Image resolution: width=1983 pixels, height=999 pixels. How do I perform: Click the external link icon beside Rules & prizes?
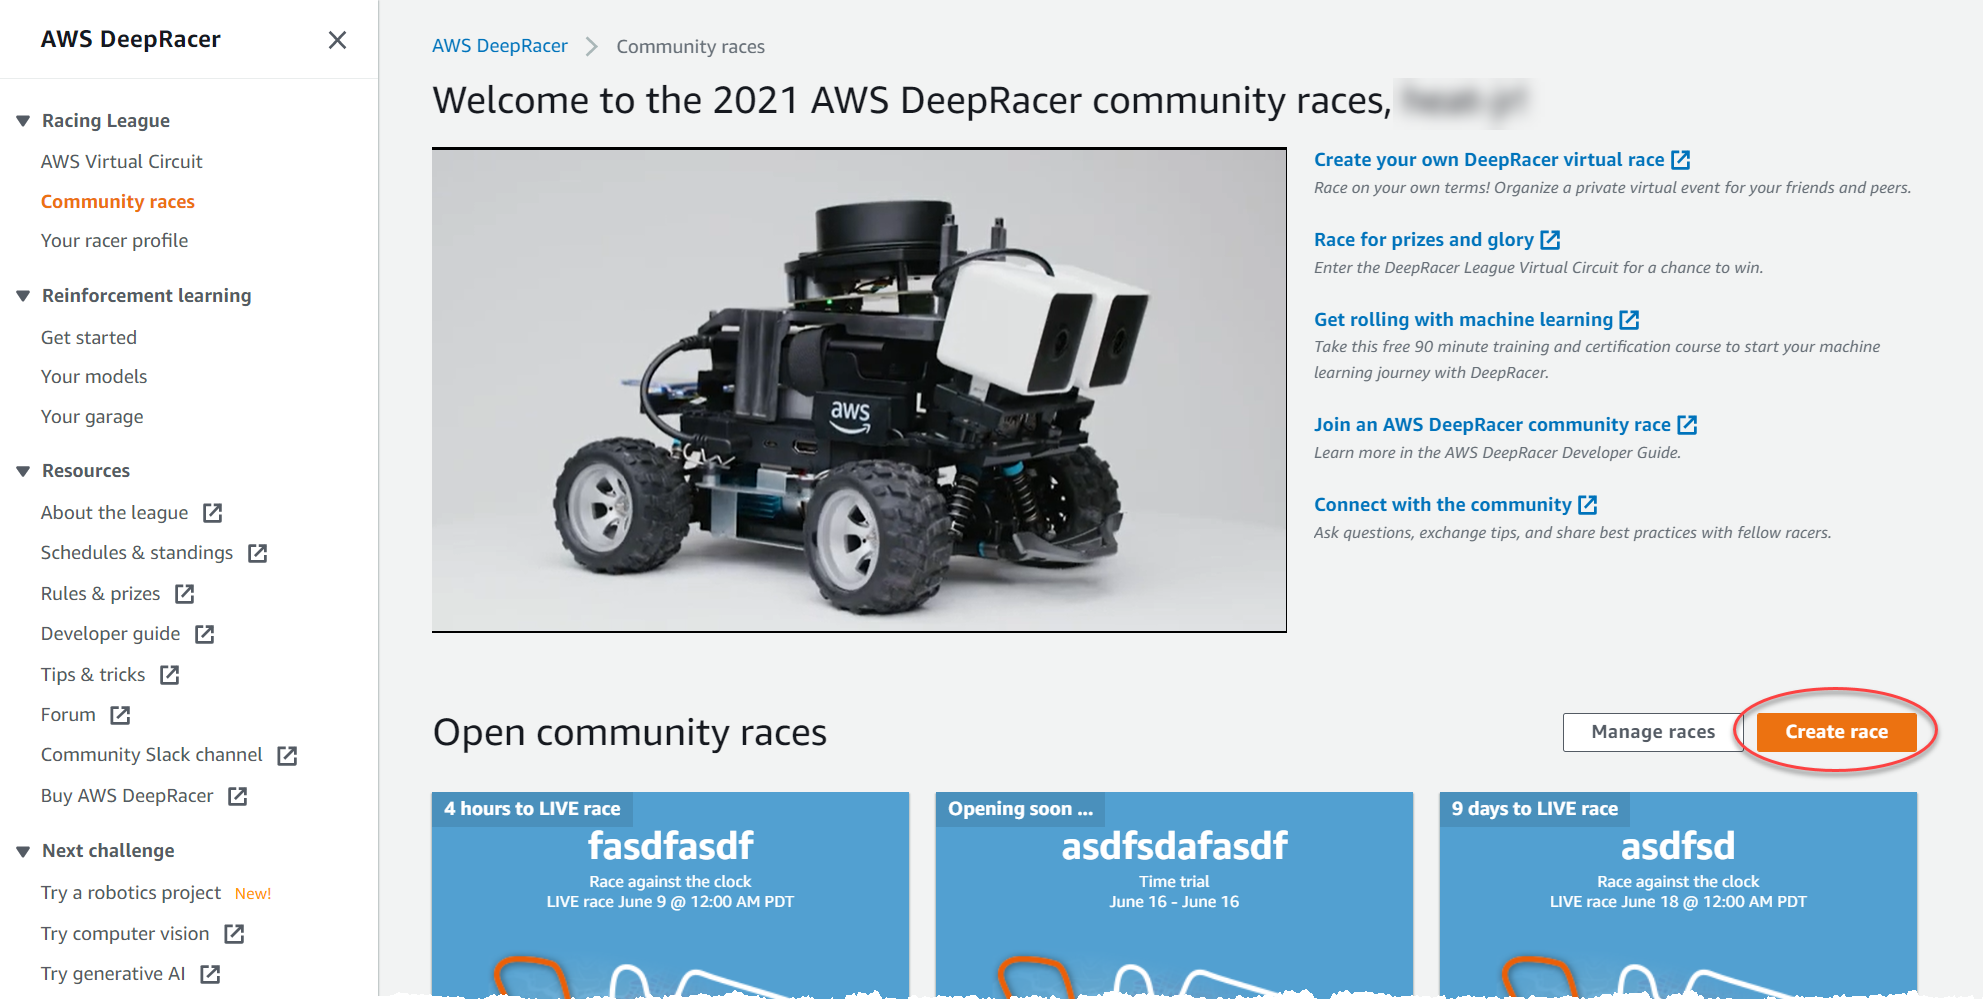[x=185, y=594]
